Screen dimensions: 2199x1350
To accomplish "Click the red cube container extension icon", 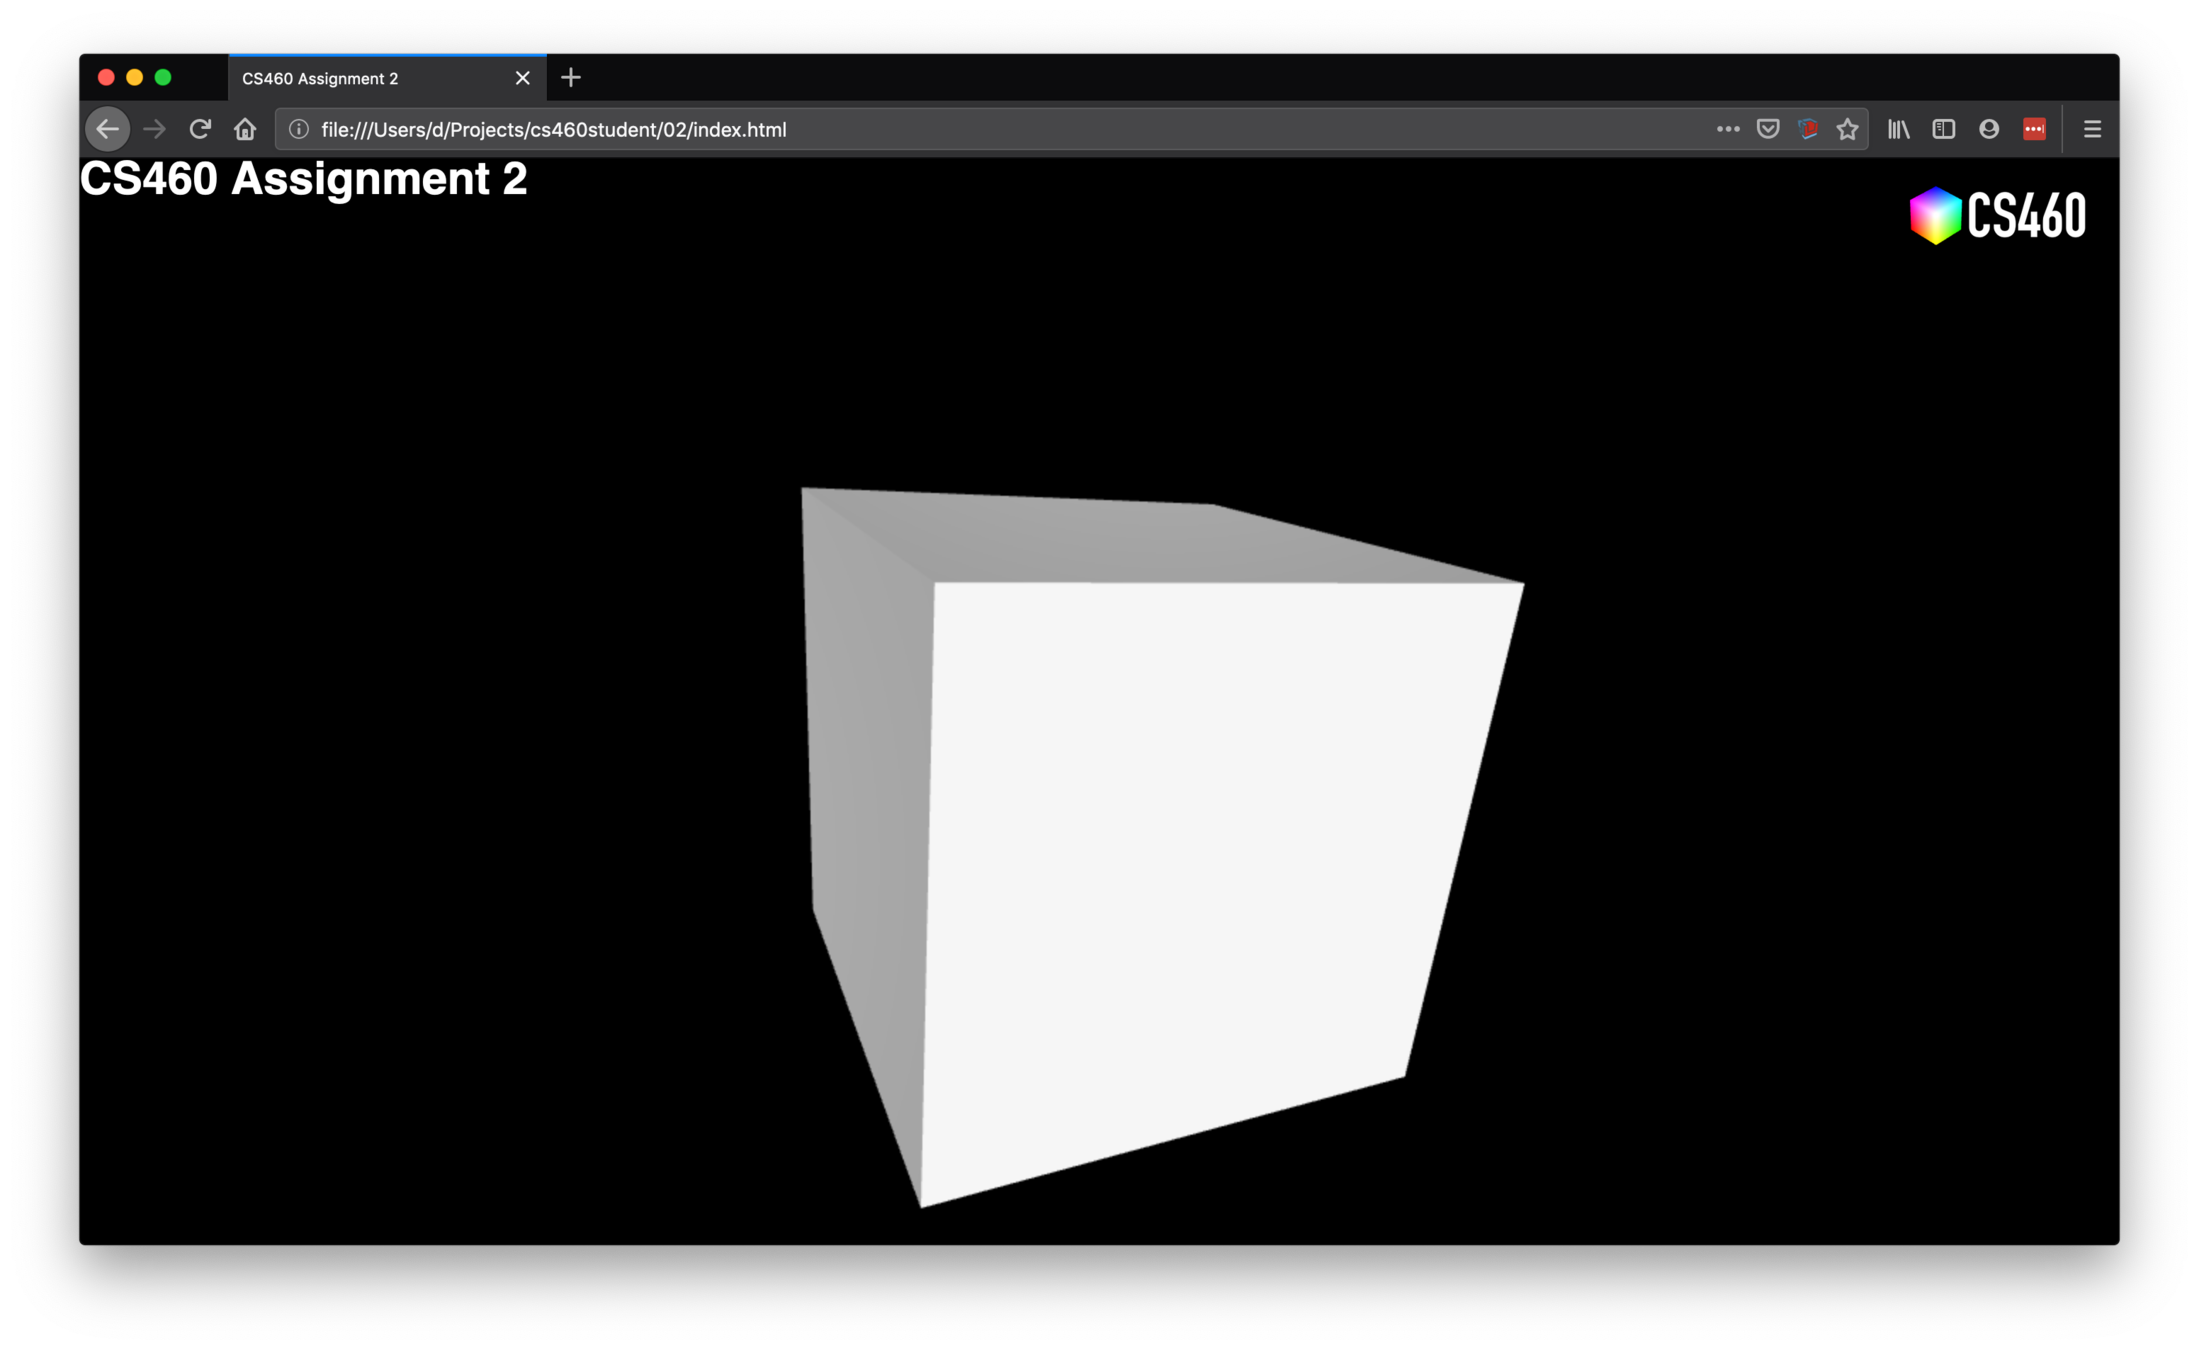I will pos(1807,129).
